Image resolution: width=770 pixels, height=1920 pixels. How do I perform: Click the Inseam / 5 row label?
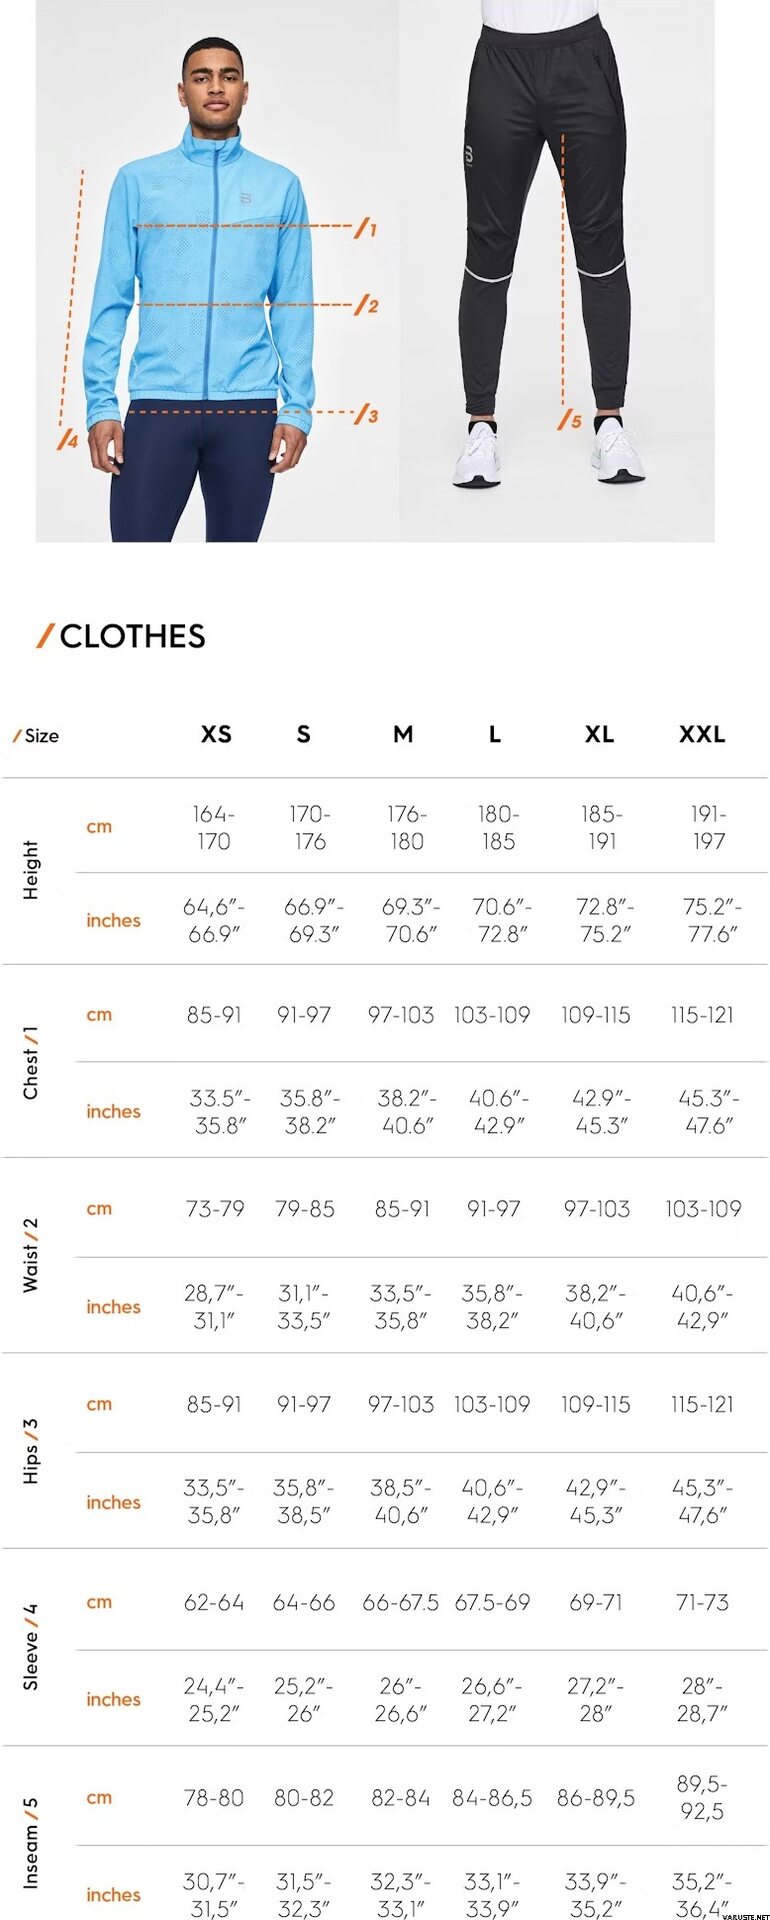[x=31, y=1842]
